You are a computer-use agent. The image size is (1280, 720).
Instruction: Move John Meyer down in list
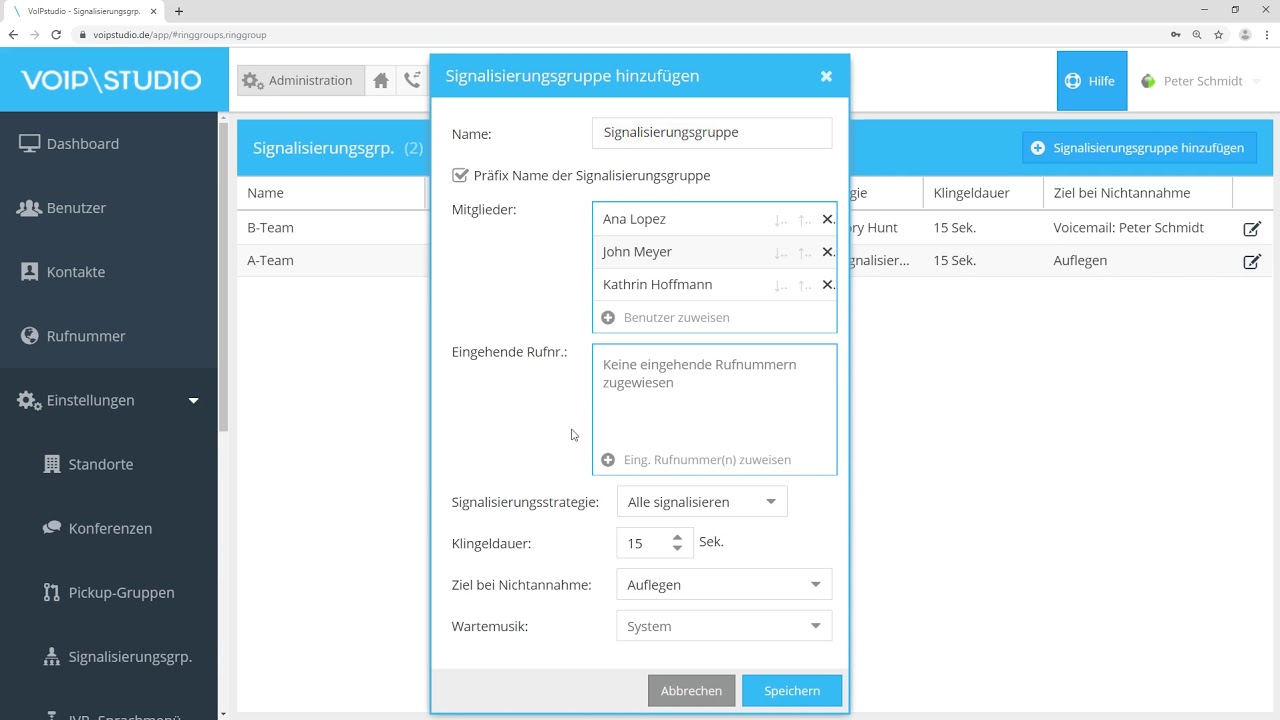point(781,253)
